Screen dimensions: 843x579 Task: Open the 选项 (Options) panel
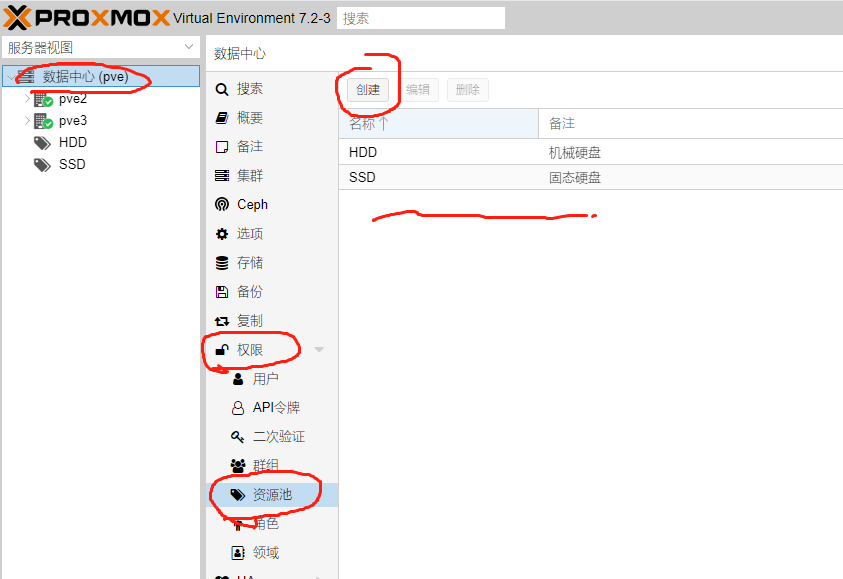pos(248,233)
